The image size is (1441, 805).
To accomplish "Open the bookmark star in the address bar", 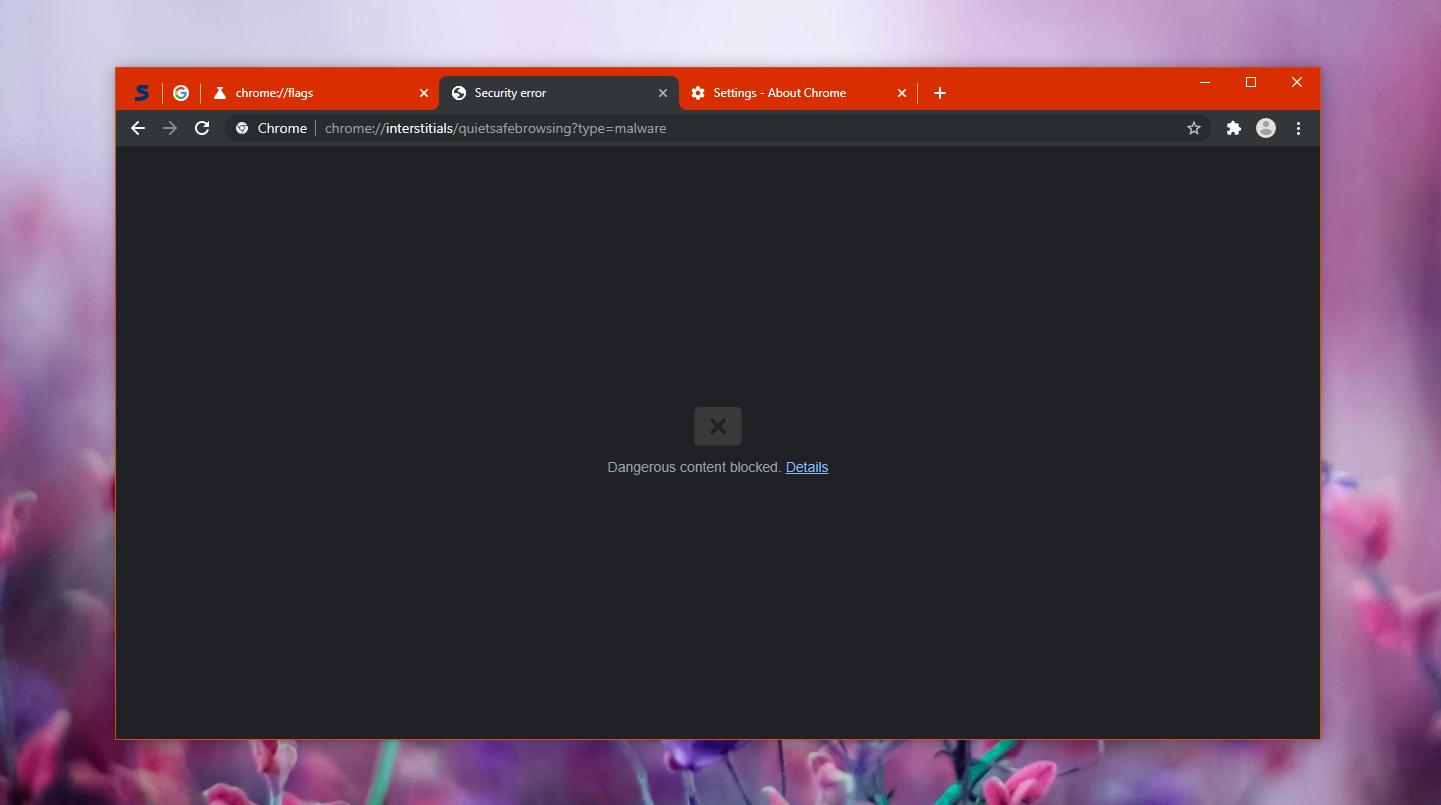I will pos(1194,128).
